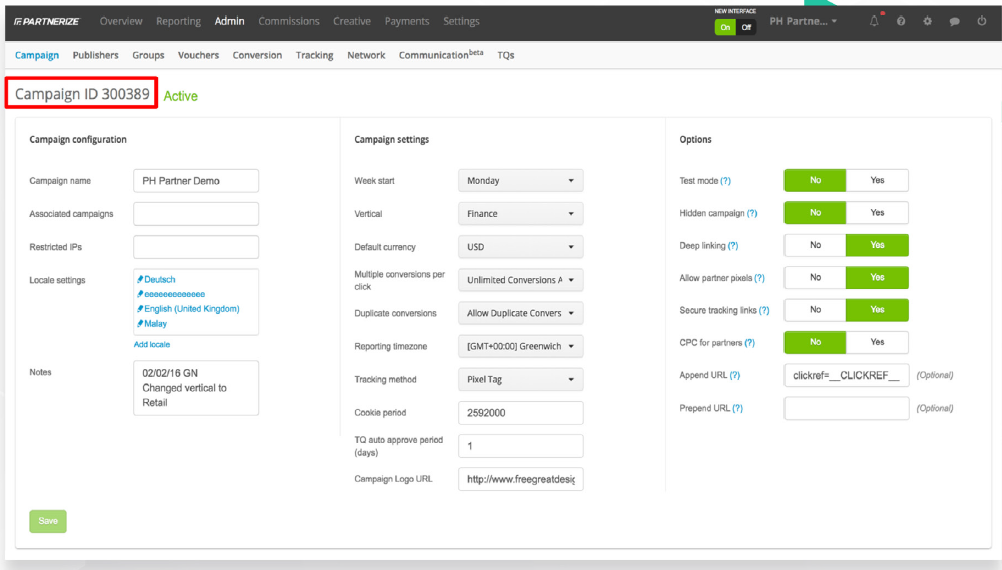Click the Campaign name field
This screenshot has height=570, width=1002.
click(196, 181)
